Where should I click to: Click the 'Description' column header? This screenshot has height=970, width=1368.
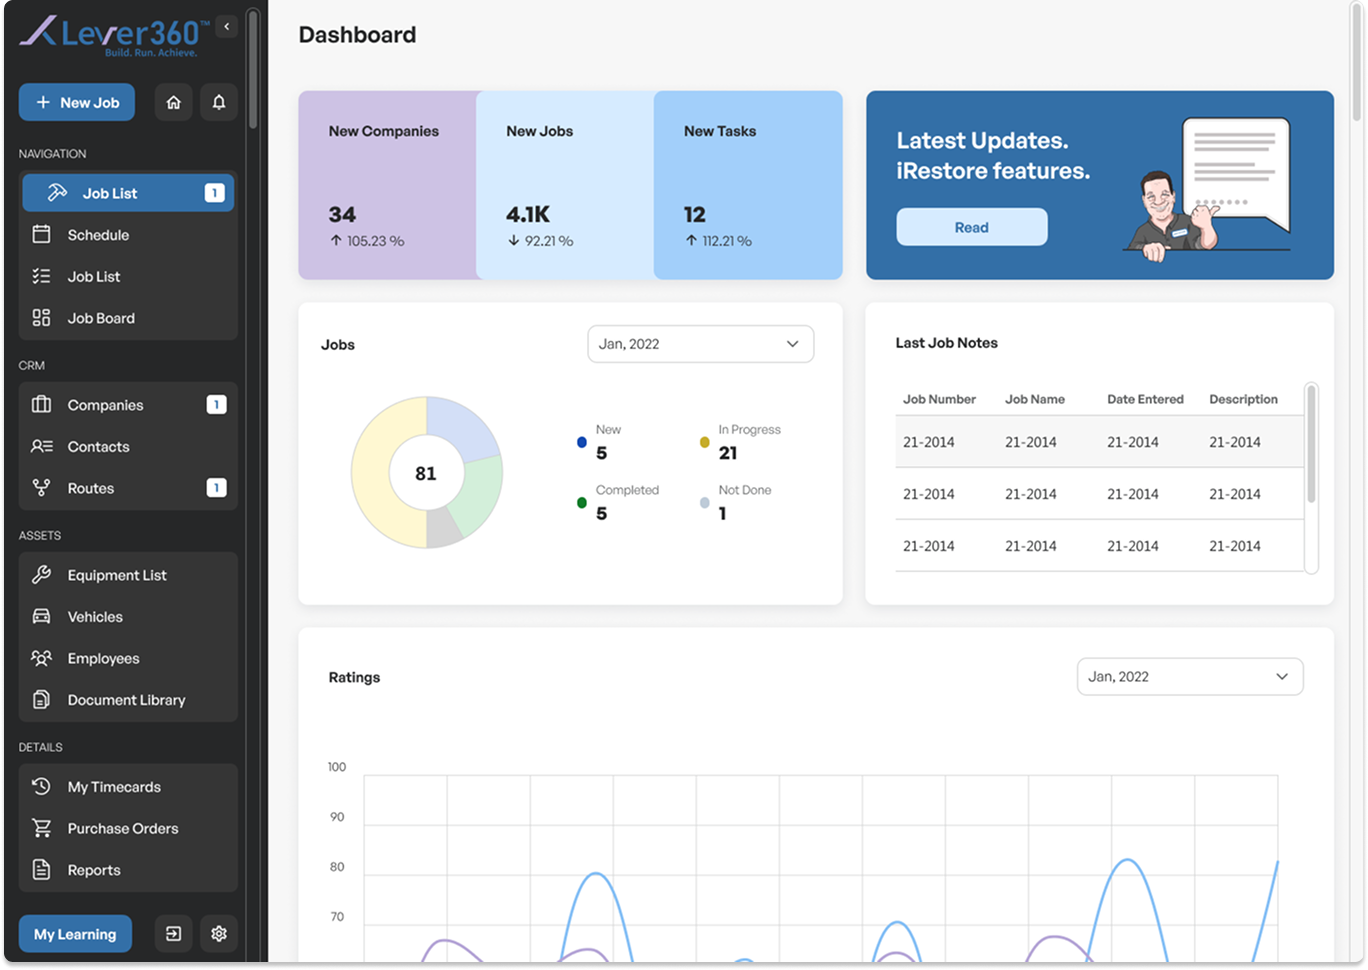pos(1243,399)
